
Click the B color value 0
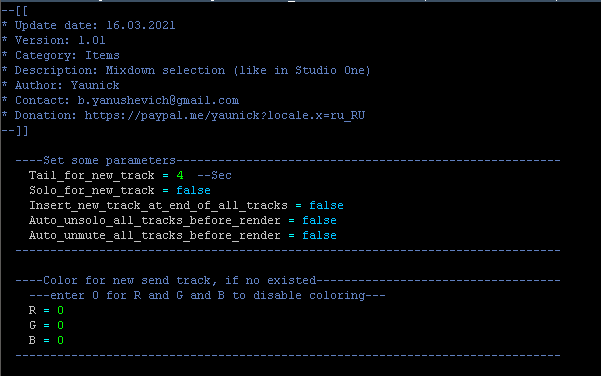(x=60, y=340)
